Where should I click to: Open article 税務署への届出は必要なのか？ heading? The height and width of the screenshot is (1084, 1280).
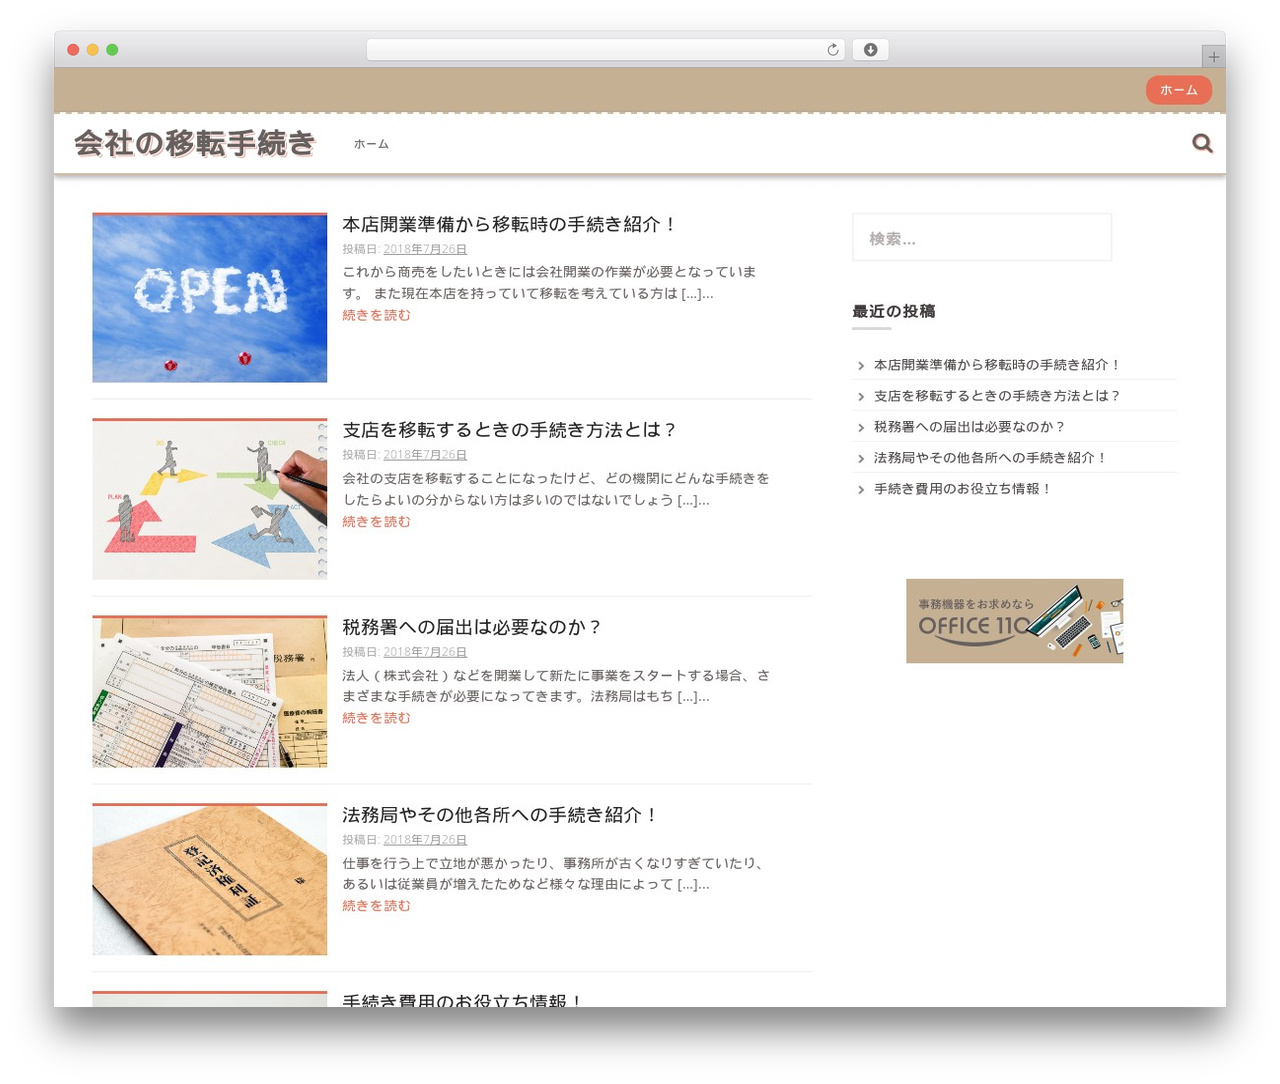[x=472, y=627]
